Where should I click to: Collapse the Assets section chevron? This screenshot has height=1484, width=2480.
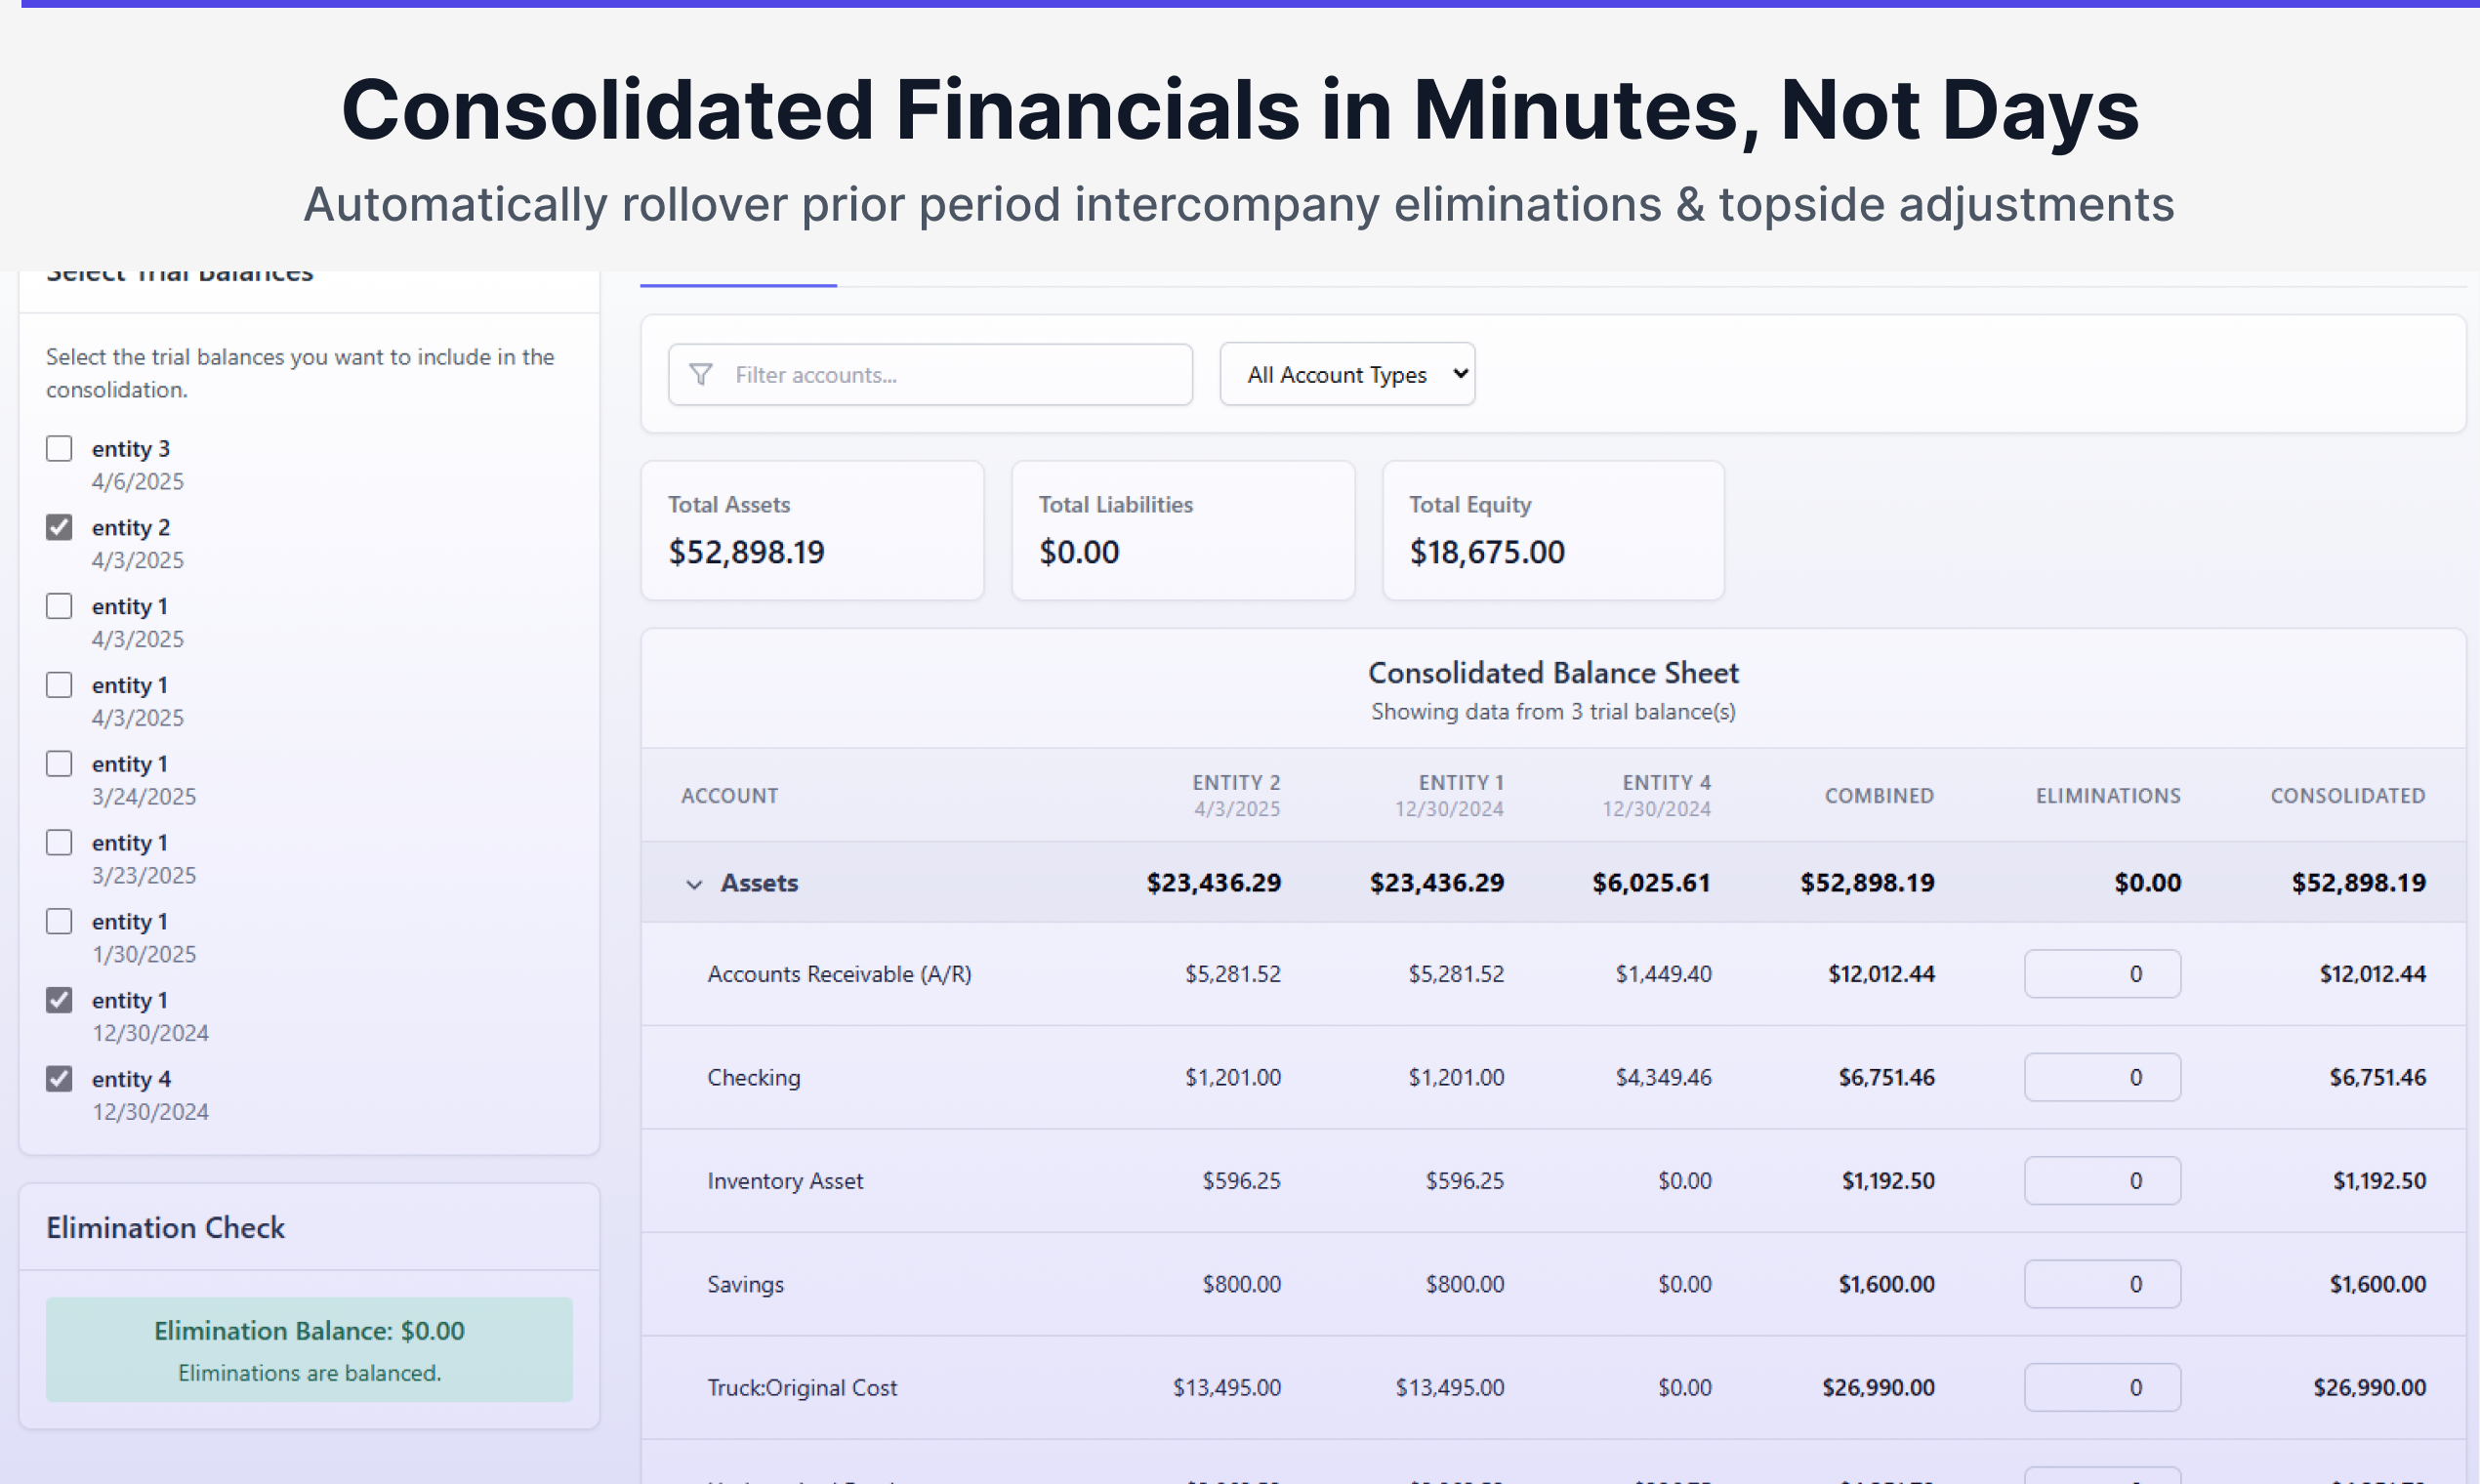click(694, 884)
